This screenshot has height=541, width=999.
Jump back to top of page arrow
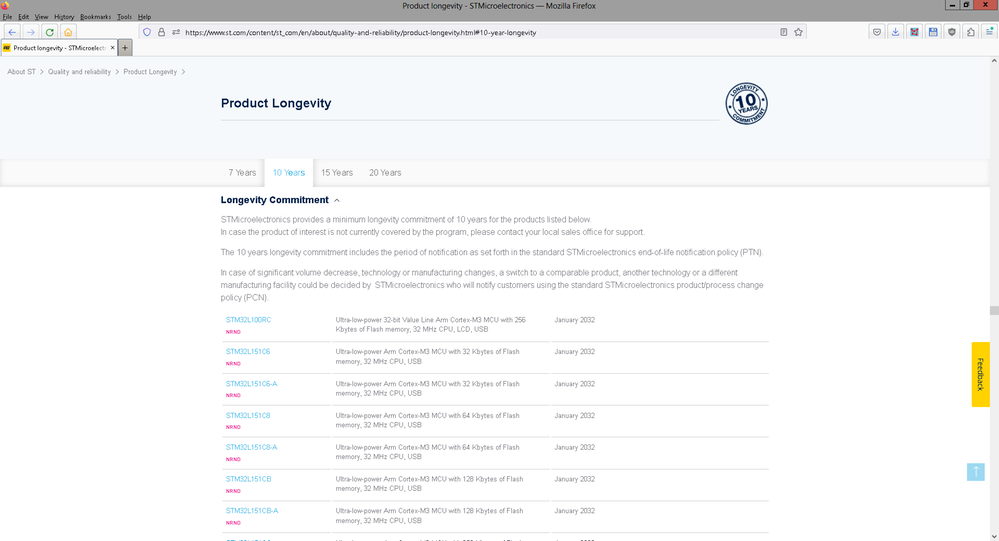coord(975,472)
